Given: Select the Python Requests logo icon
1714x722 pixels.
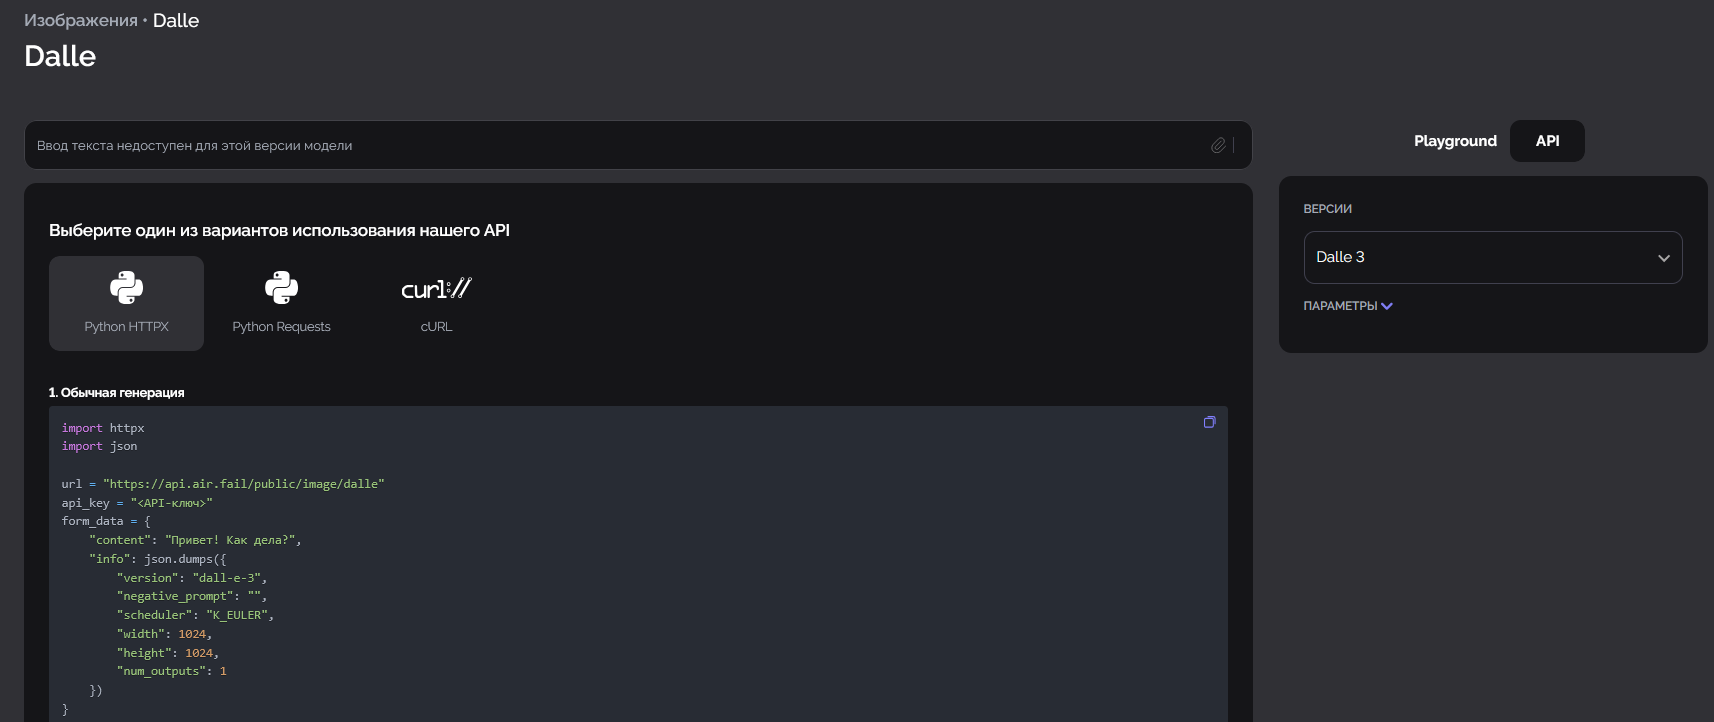Looking at the screenshot, I should 281,288.
